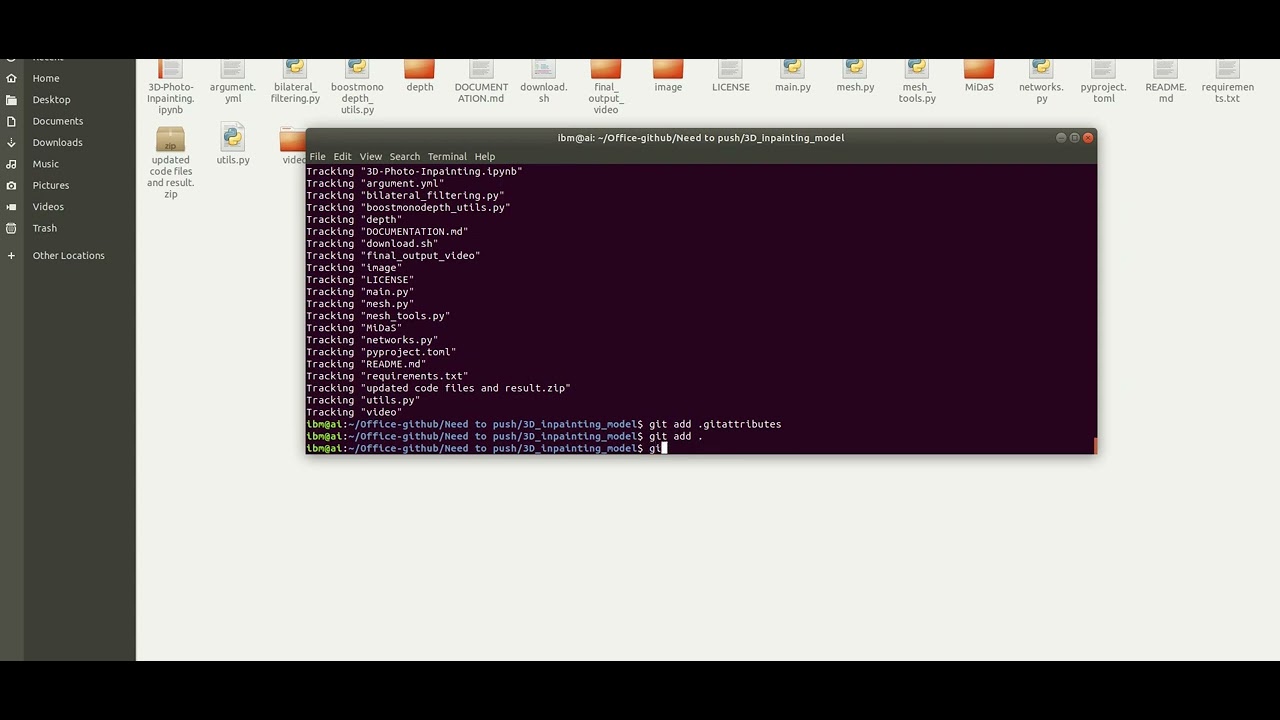Go to Desktop in the sidebar
1280x720 pixels.
(x=51, y=100)
